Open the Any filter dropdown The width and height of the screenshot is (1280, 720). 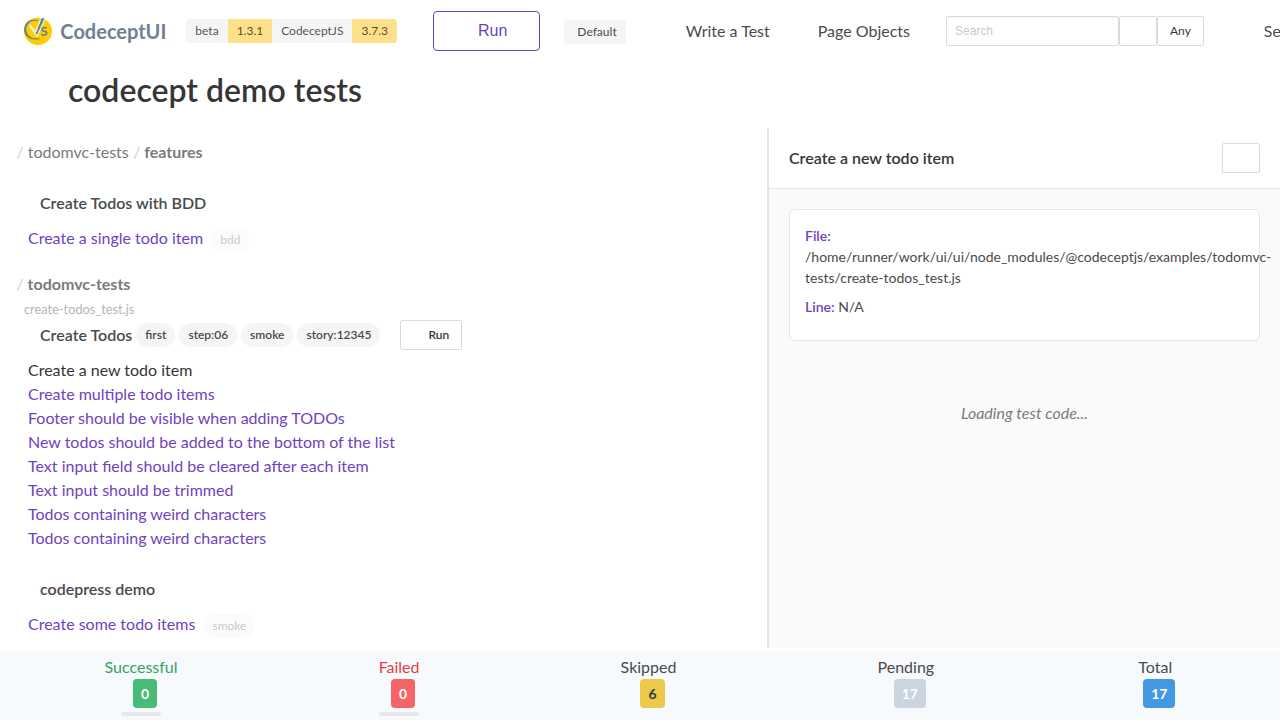(1180, 31)
